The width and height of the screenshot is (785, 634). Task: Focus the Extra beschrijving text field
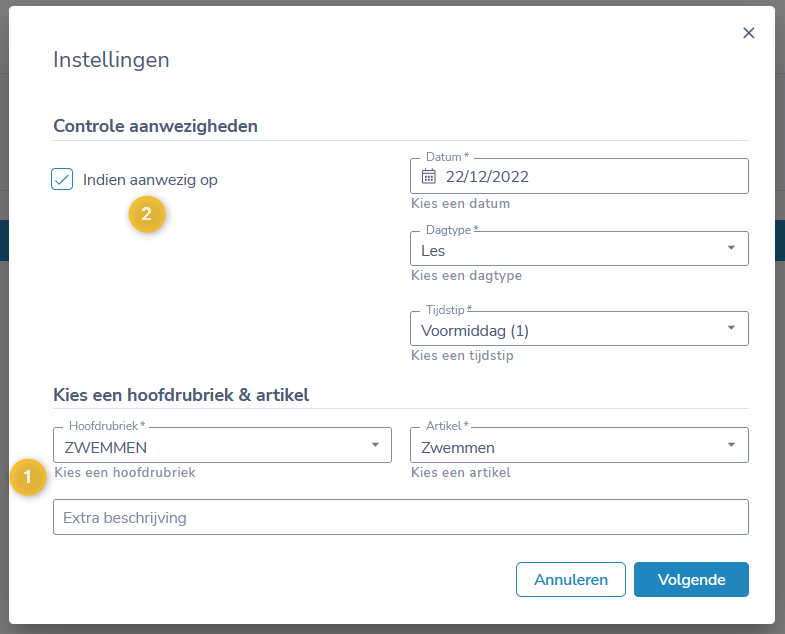(400, 518)
